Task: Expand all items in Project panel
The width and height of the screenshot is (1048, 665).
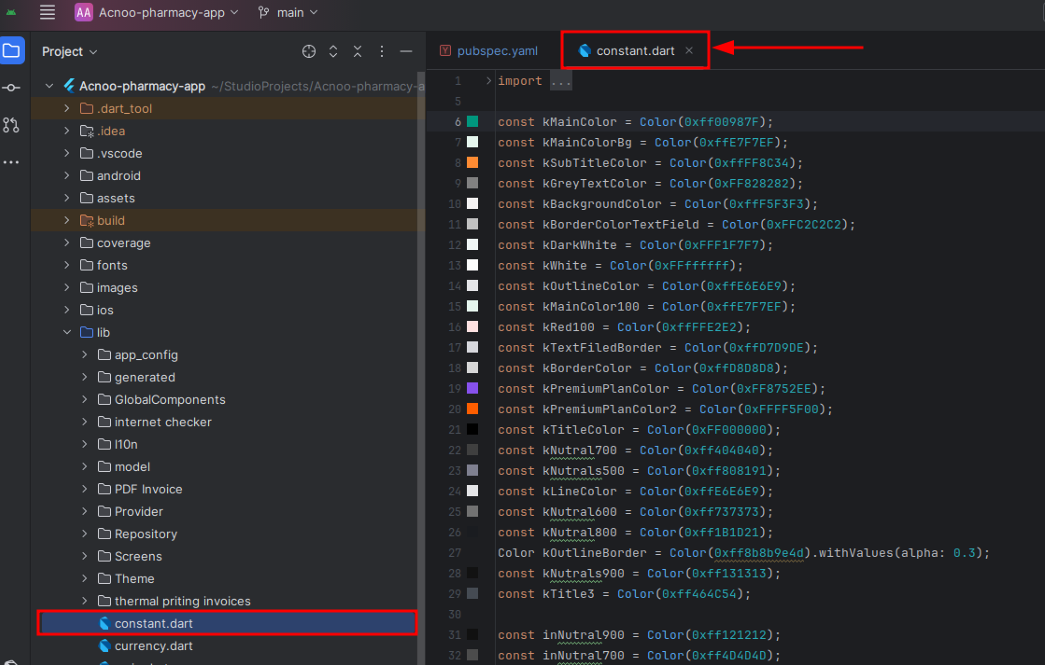Action: [x=333, y=51]
